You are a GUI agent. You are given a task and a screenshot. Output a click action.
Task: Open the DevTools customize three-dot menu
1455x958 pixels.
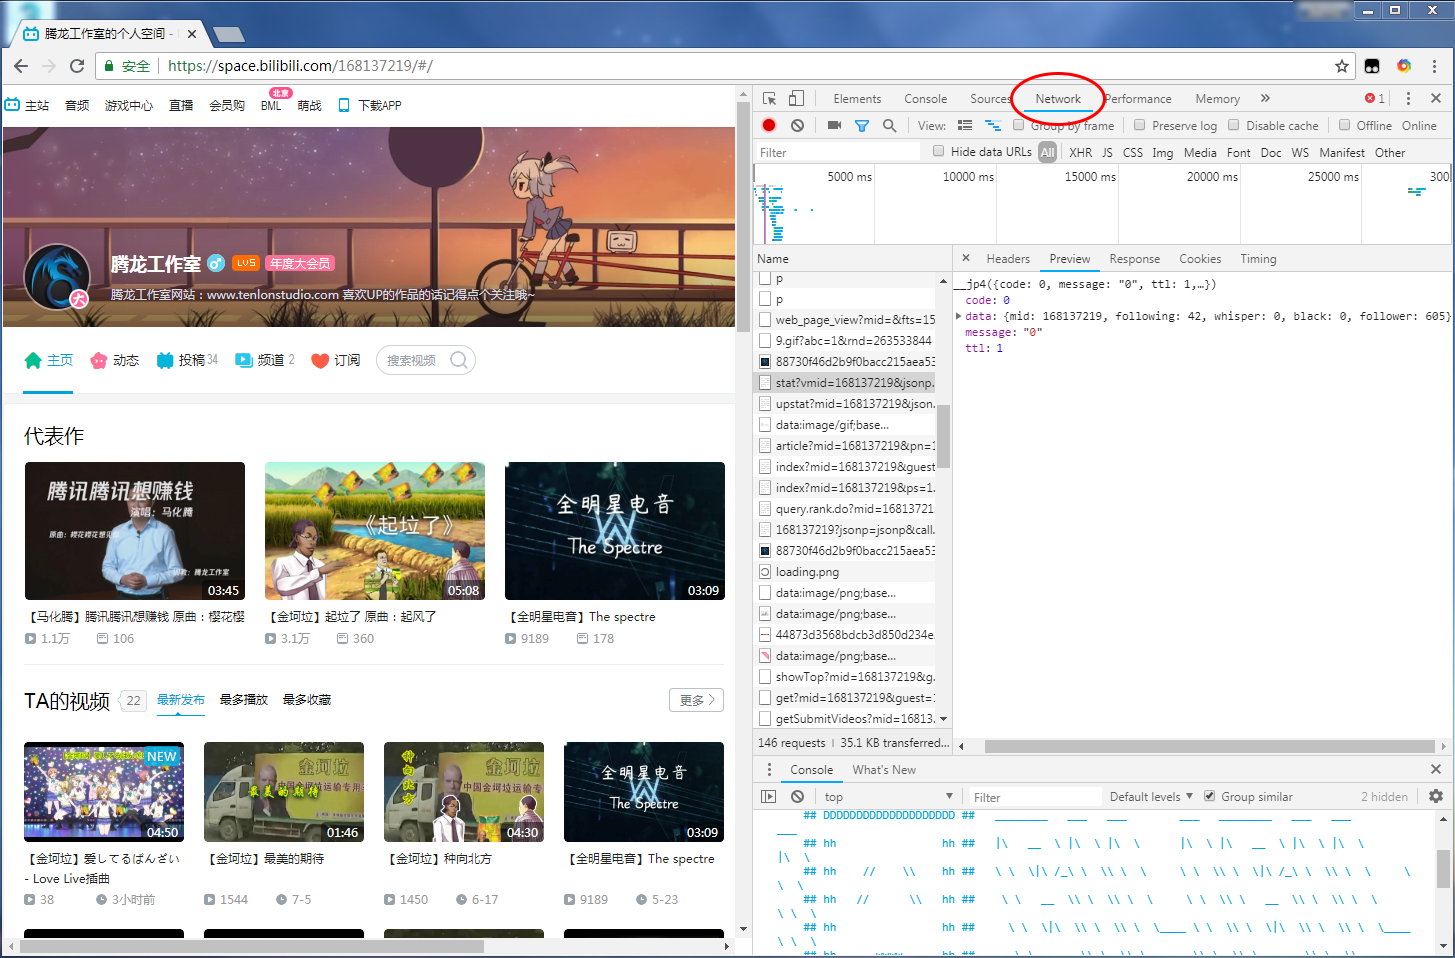click(x=1408, y=99)
